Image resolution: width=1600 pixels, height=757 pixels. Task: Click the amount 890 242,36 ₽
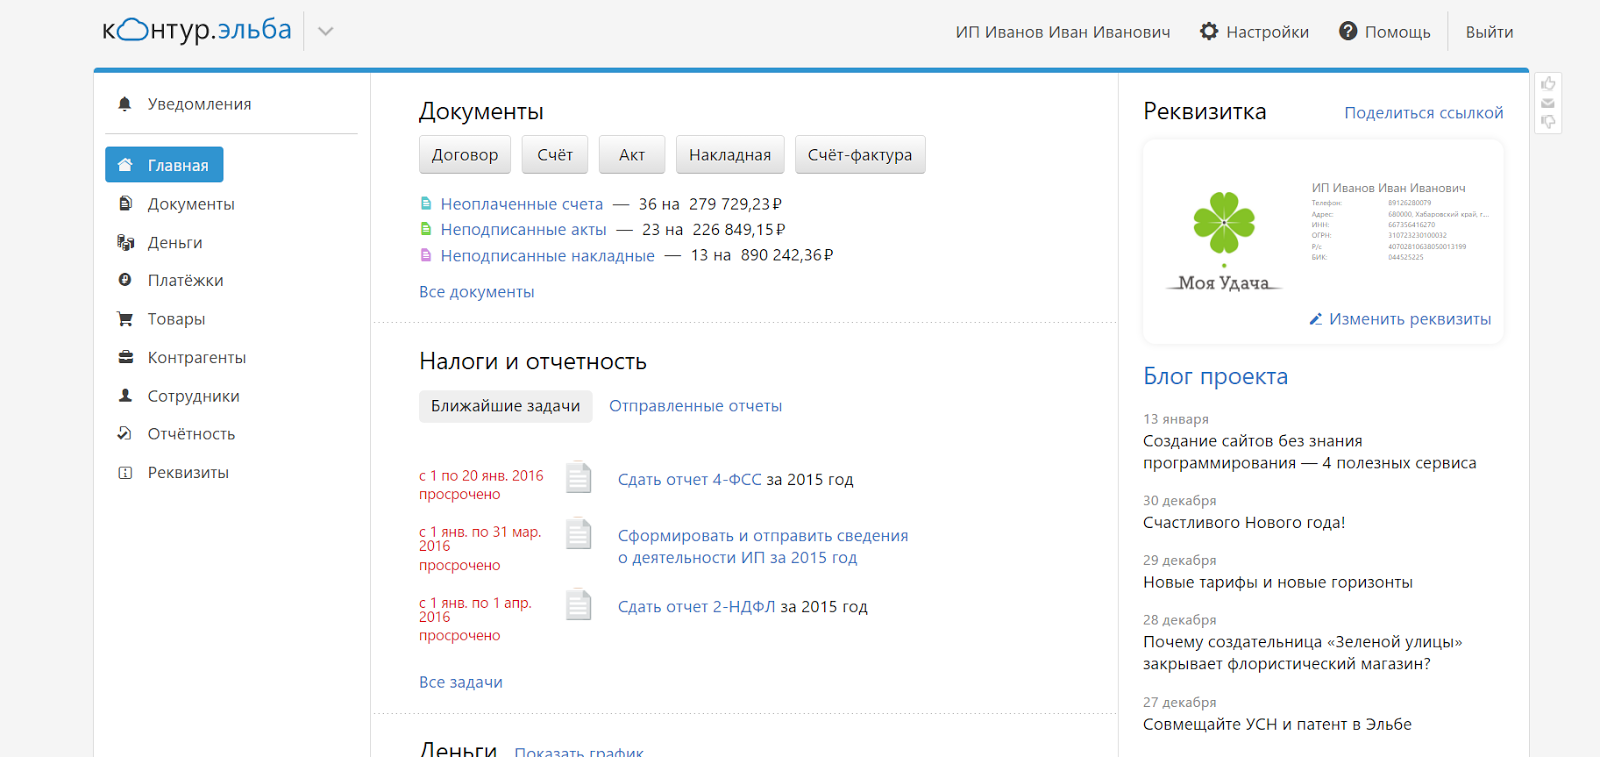[x=787, y=256]
